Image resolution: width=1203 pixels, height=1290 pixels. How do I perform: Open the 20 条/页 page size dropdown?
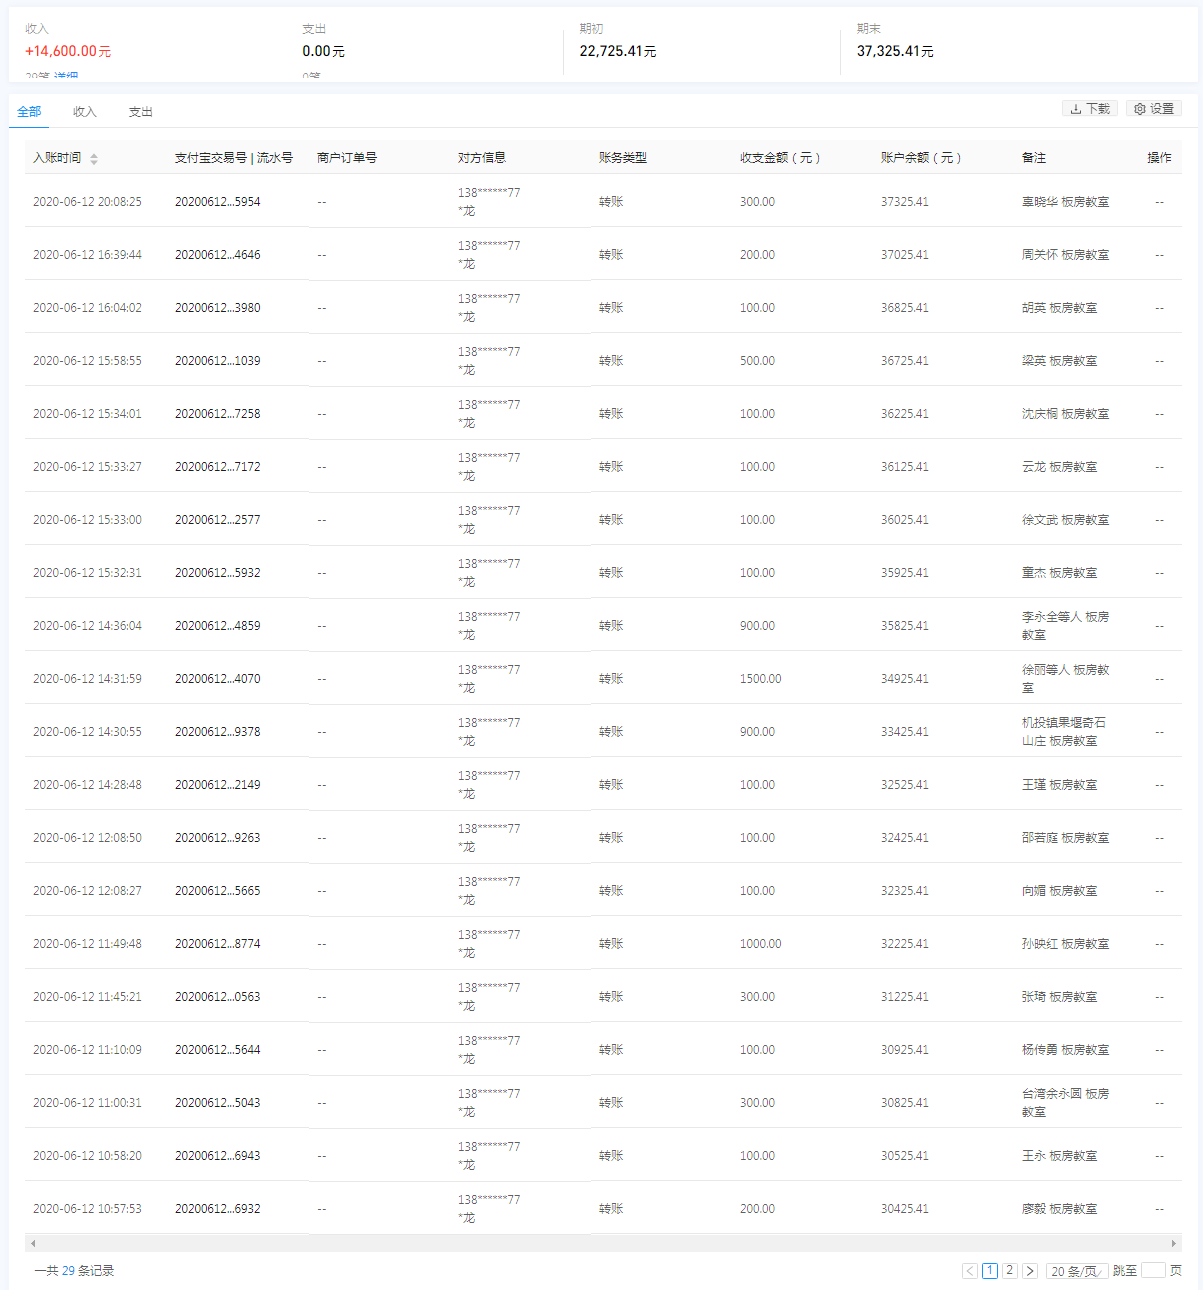tap(1076, 1271)
